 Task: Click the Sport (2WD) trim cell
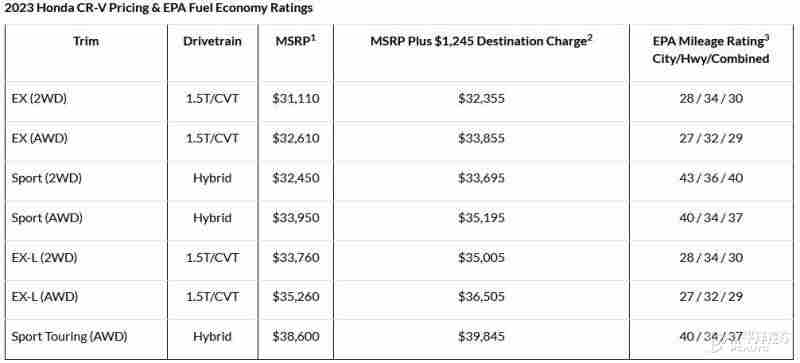[x=46, y=178]
